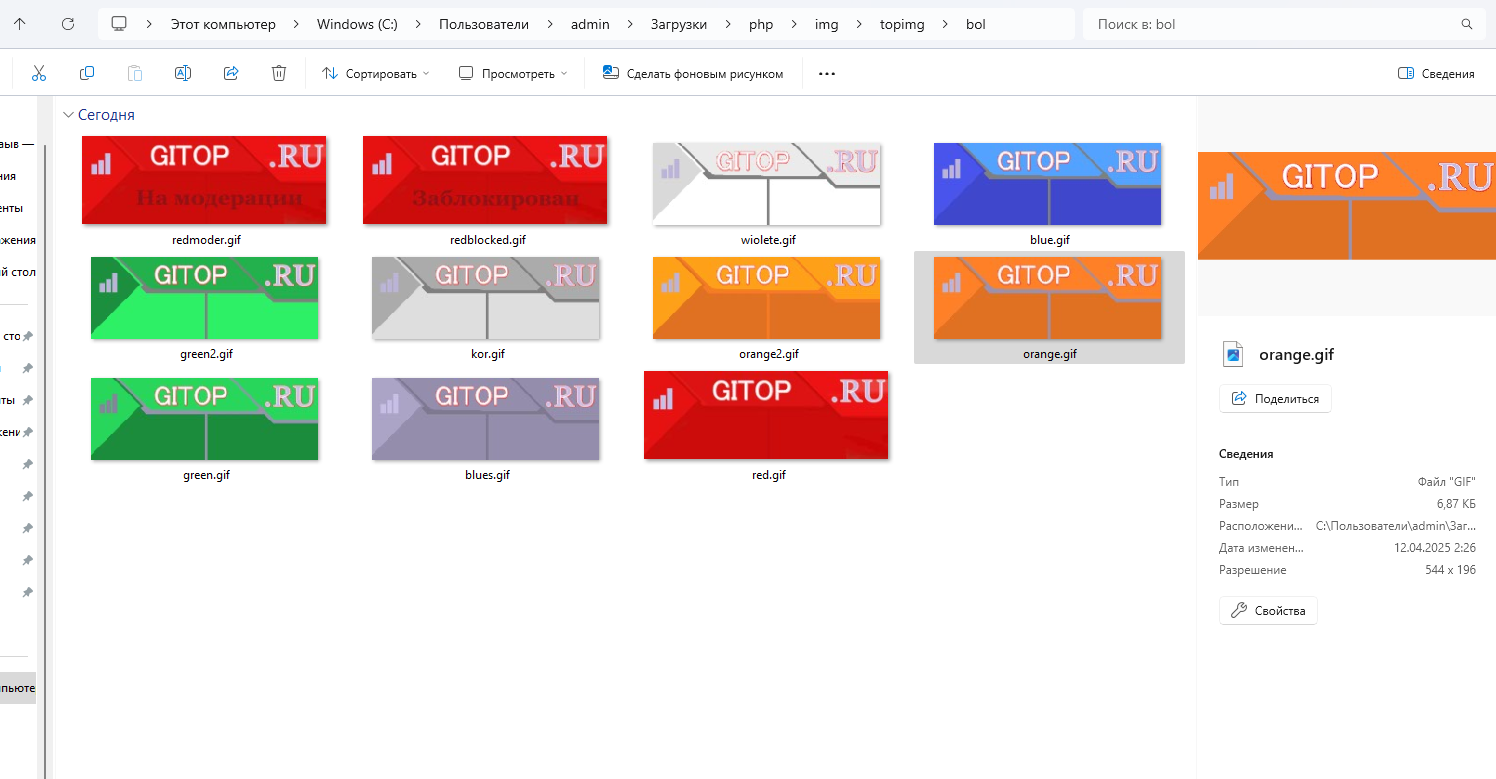The width and height of the screenshot is (1496, 779).
Task: Click the topimg breadcrumb segment
Action: pyautogui.click(x=902, y=24)
